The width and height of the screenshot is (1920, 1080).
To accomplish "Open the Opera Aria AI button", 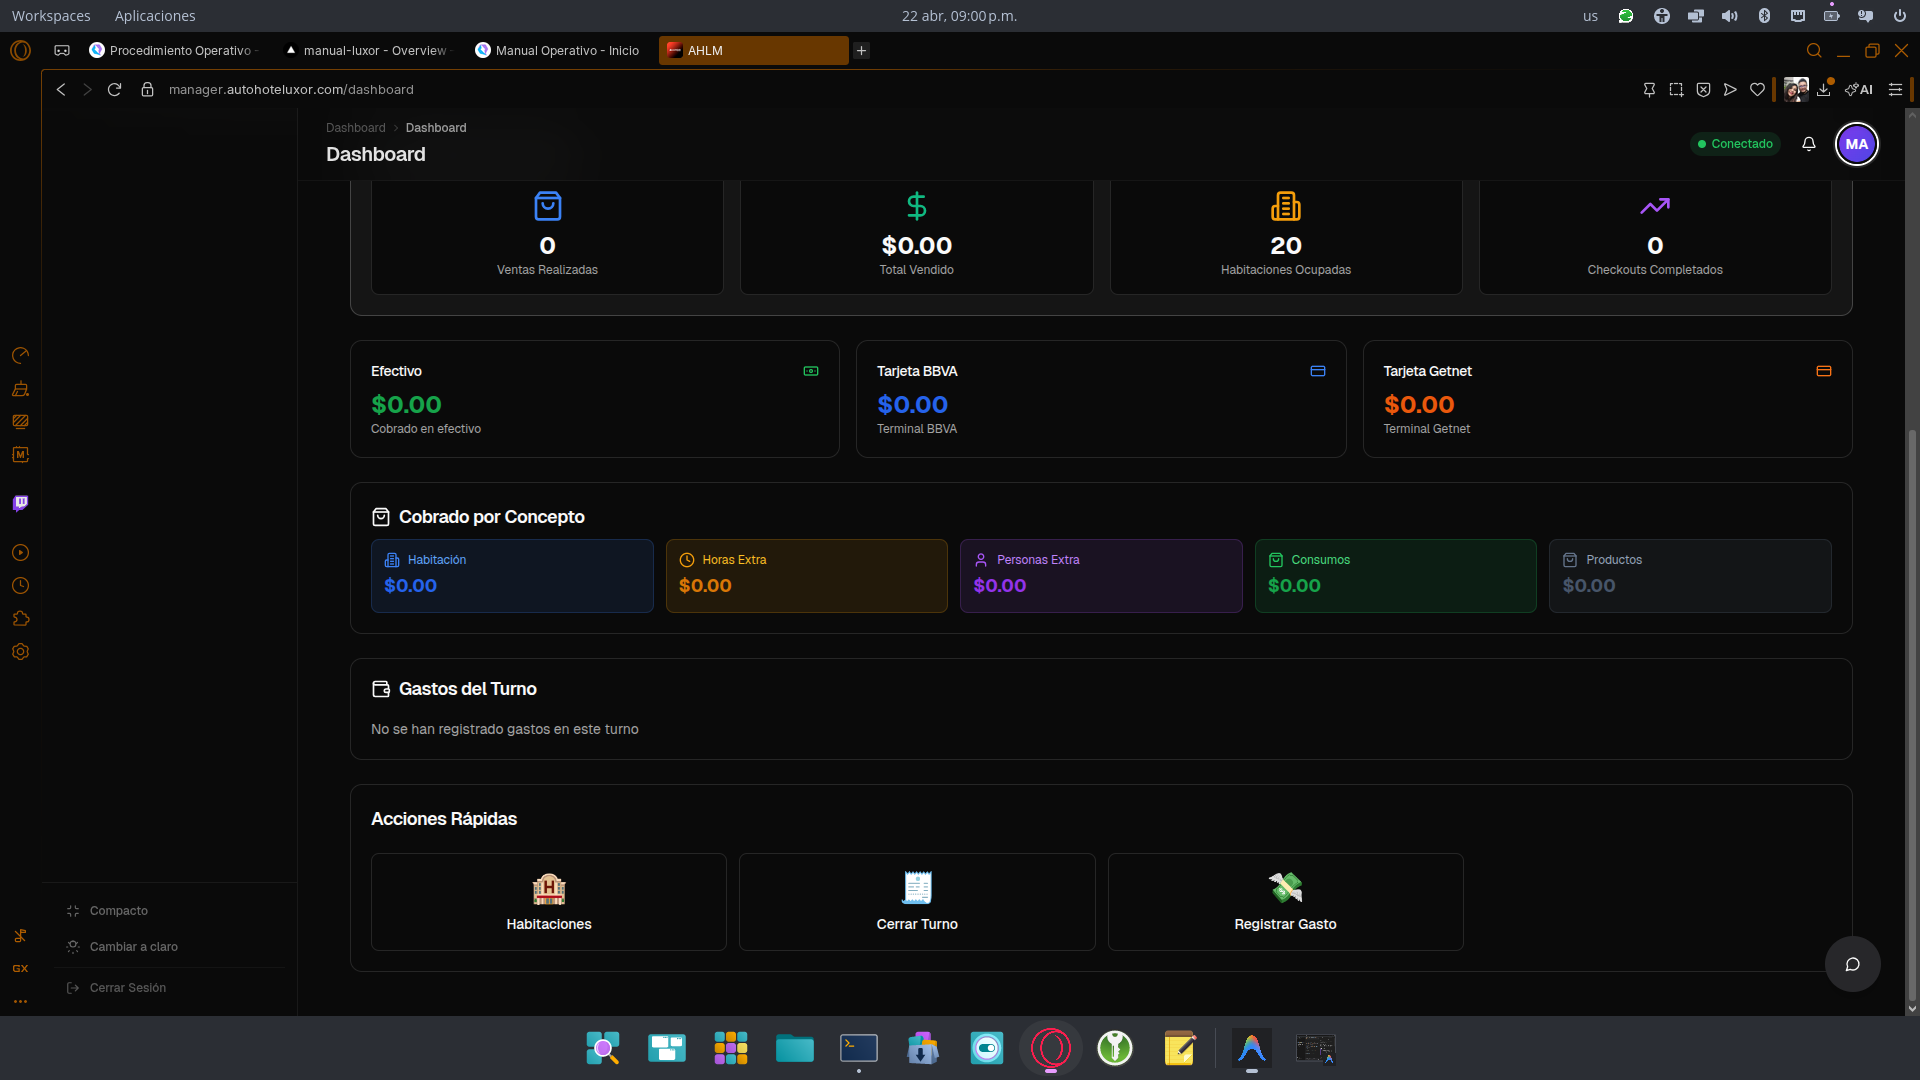I will [x=1859, y=90].
